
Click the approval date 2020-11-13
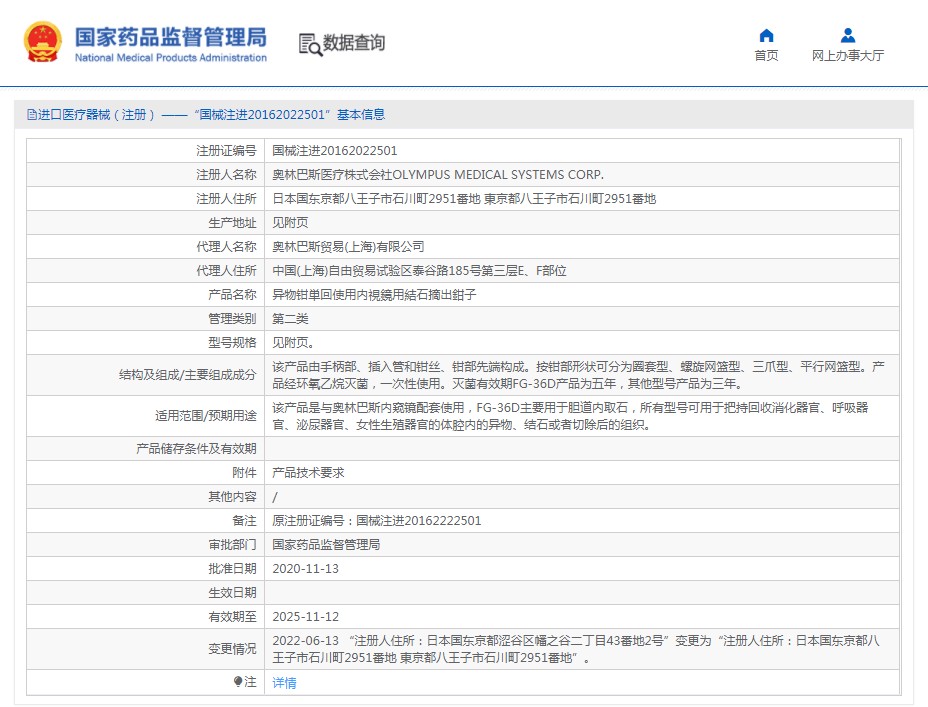(x=305, y=568)
